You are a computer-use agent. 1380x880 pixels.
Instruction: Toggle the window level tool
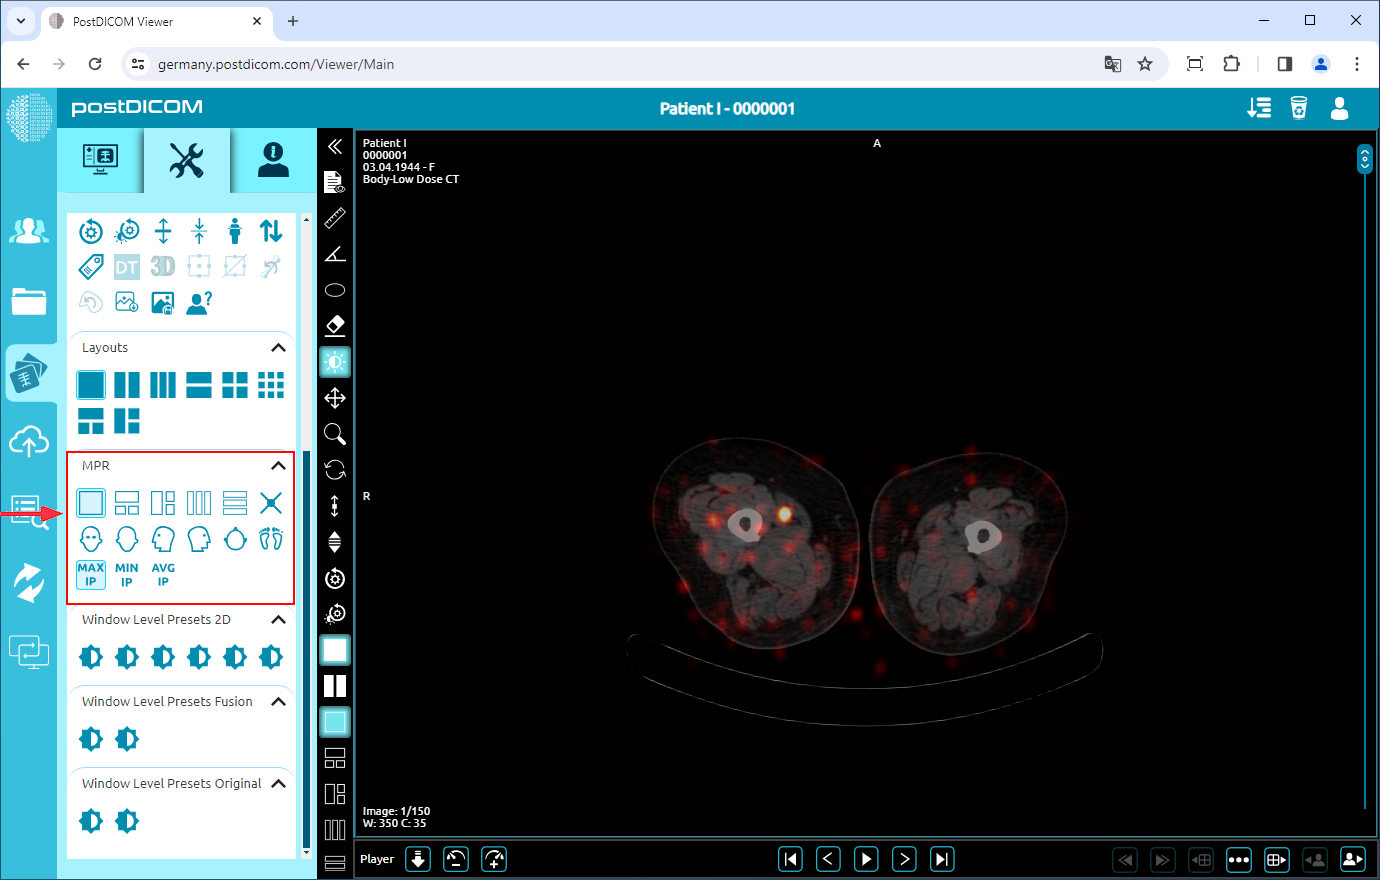tap(335, 361)
